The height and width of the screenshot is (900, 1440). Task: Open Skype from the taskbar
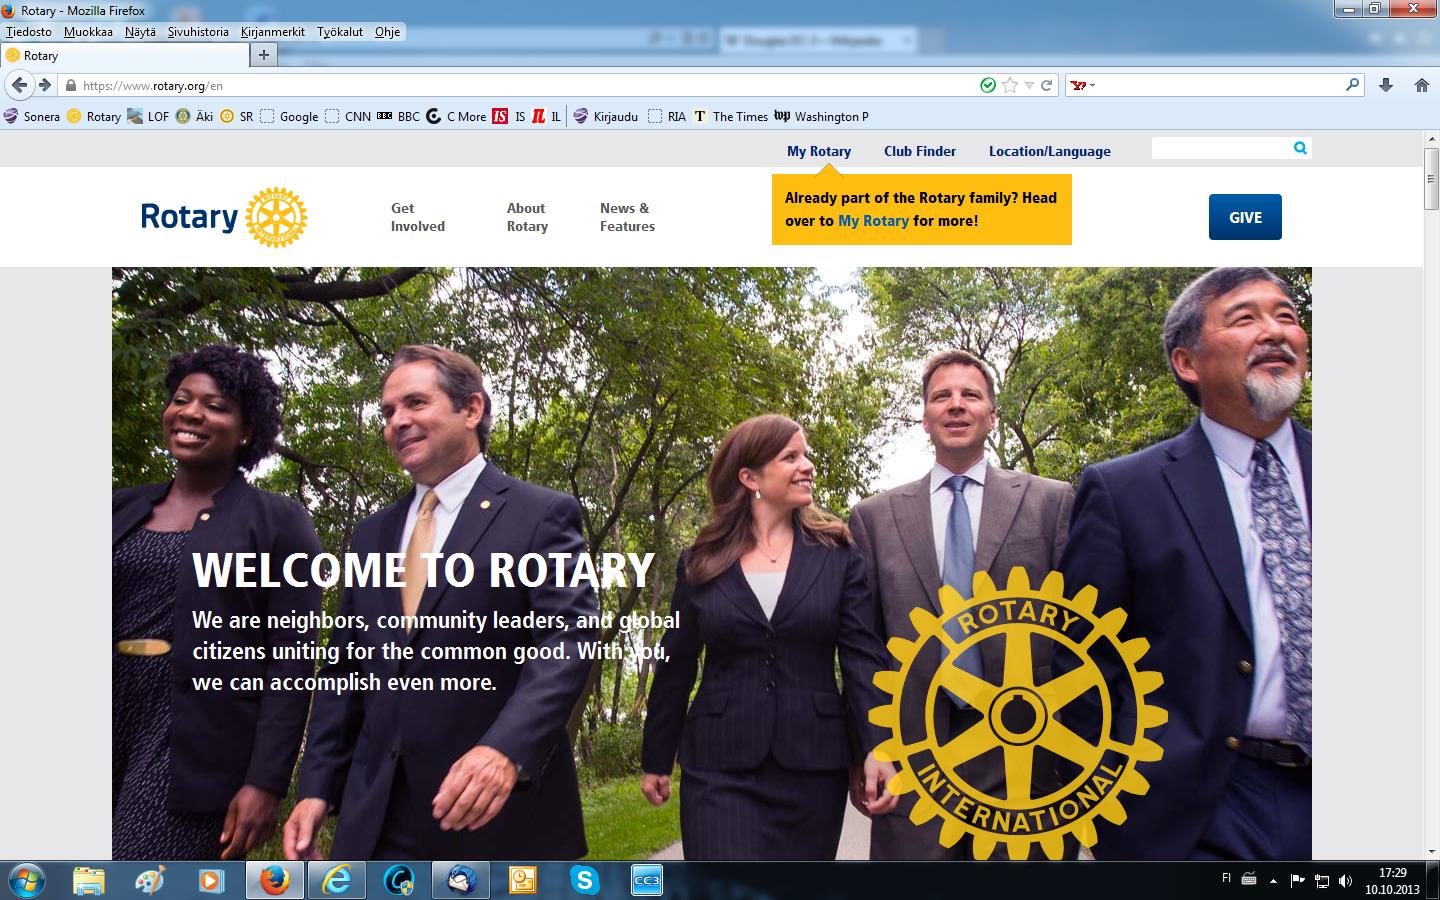(x=585, y=880)
